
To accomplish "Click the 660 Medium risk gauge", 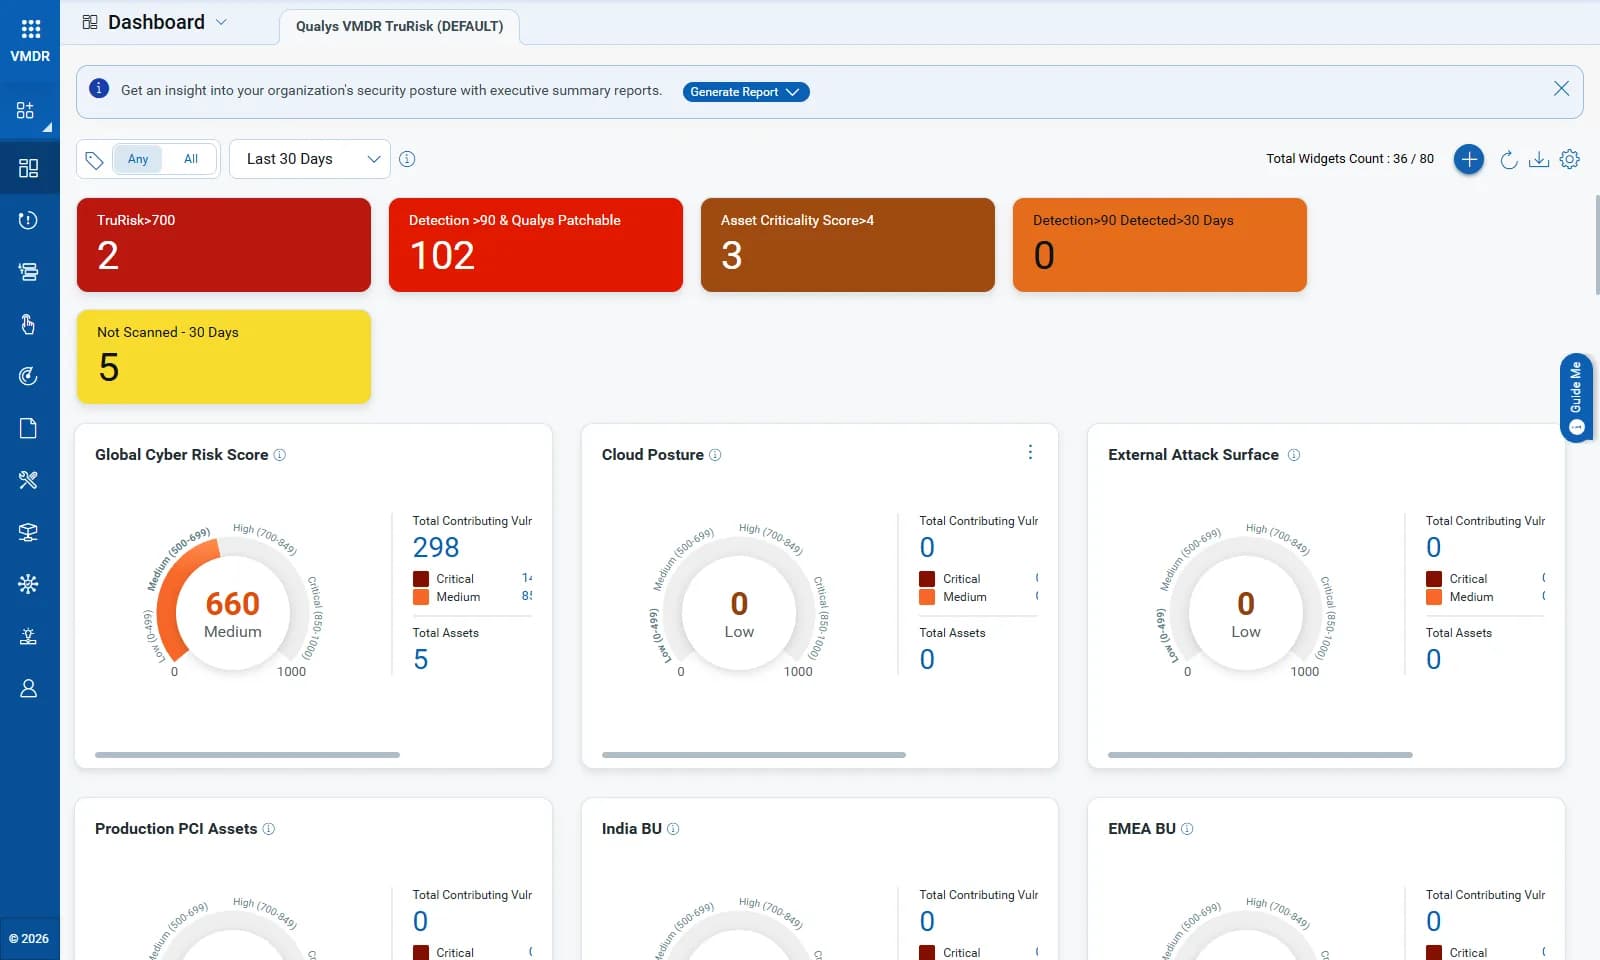I will 233,604.
